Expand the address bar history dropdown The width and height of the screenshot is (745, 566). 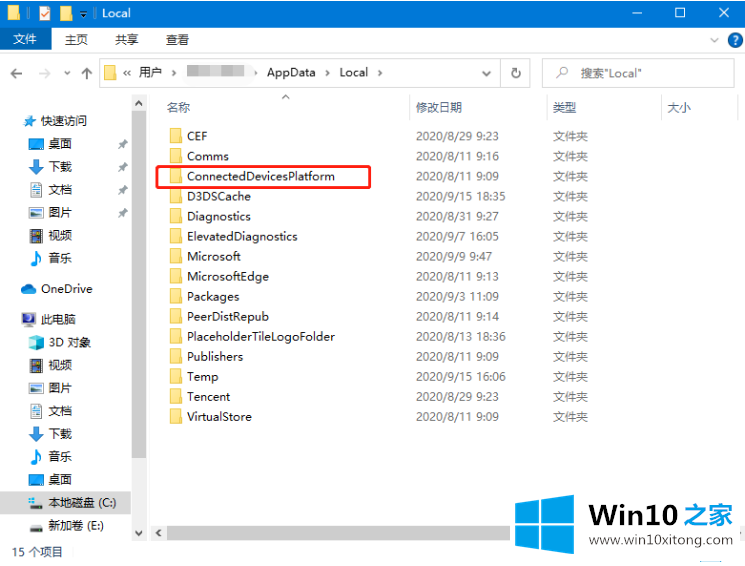(x=486, y=73)
